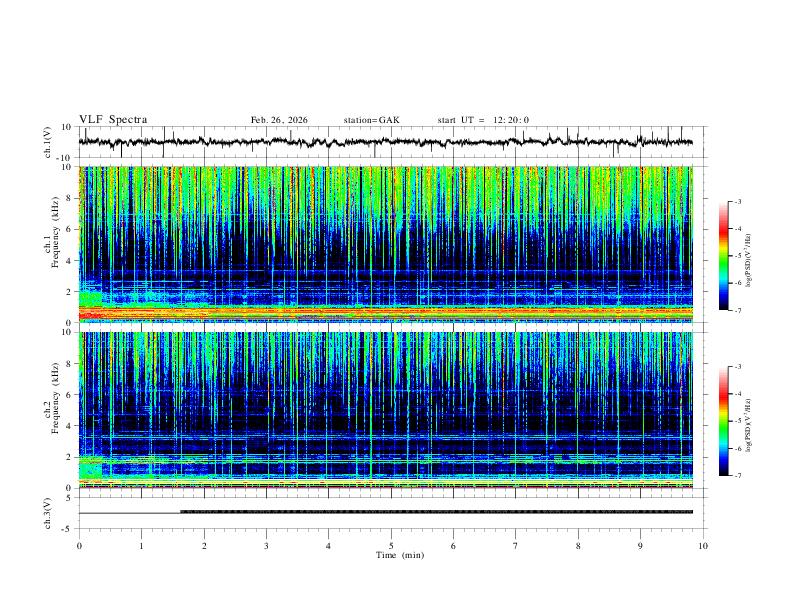The height and width of the screenshot is (612, 792).
Task: Click the ch.2 colorbar "log(PSD)" unit label
Action: (x=748, y=426)
